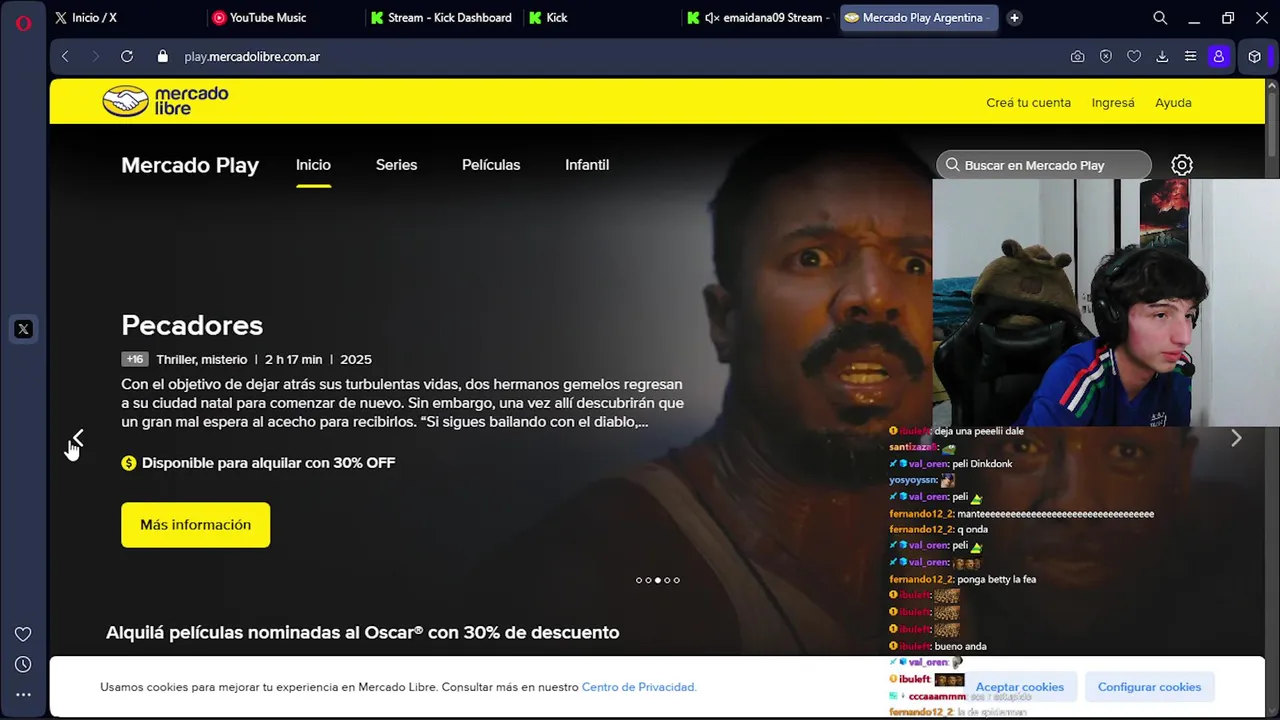Viewport: 1280px width, 720px height.
Task: Select the fifth carousel dot
Action: [x=676, y=580]
